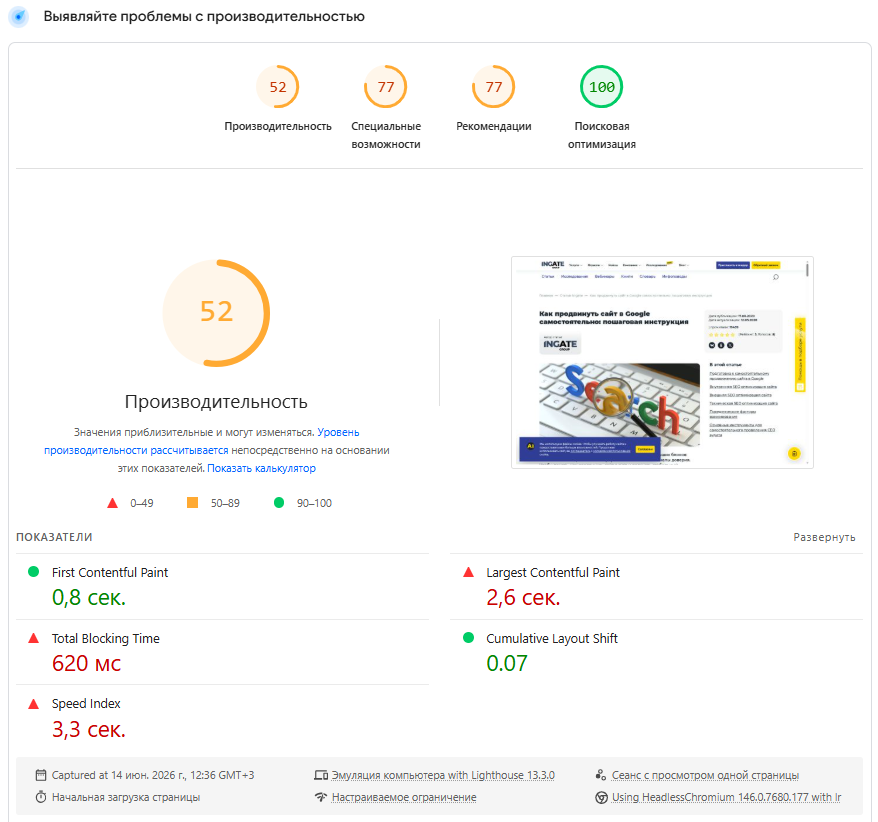Click the red triangle beside Total Blocking Time
Viewport: 878px width, 822px height.
(34, 638)
